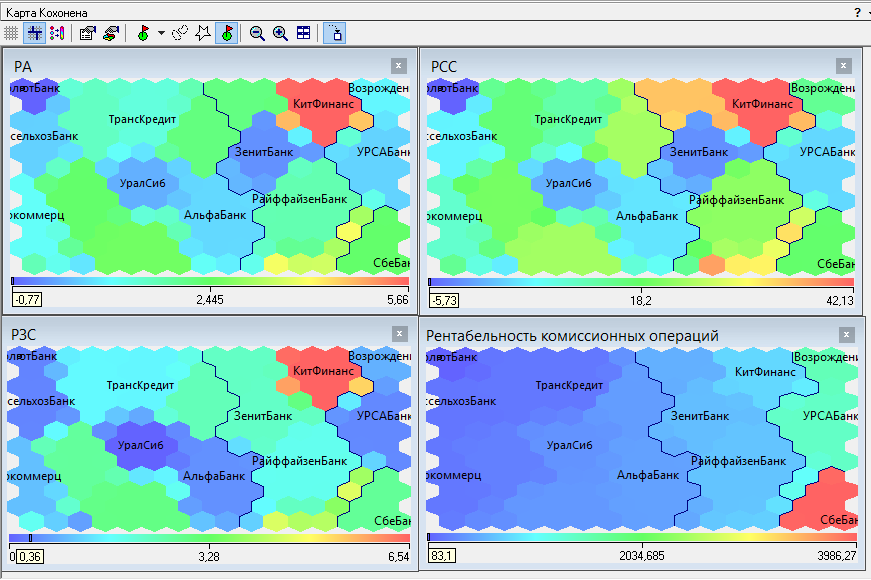Select ТрансКредит cell on PCC map
The height and width of the screenshot is (580, 871).
(x=568, y=119)
